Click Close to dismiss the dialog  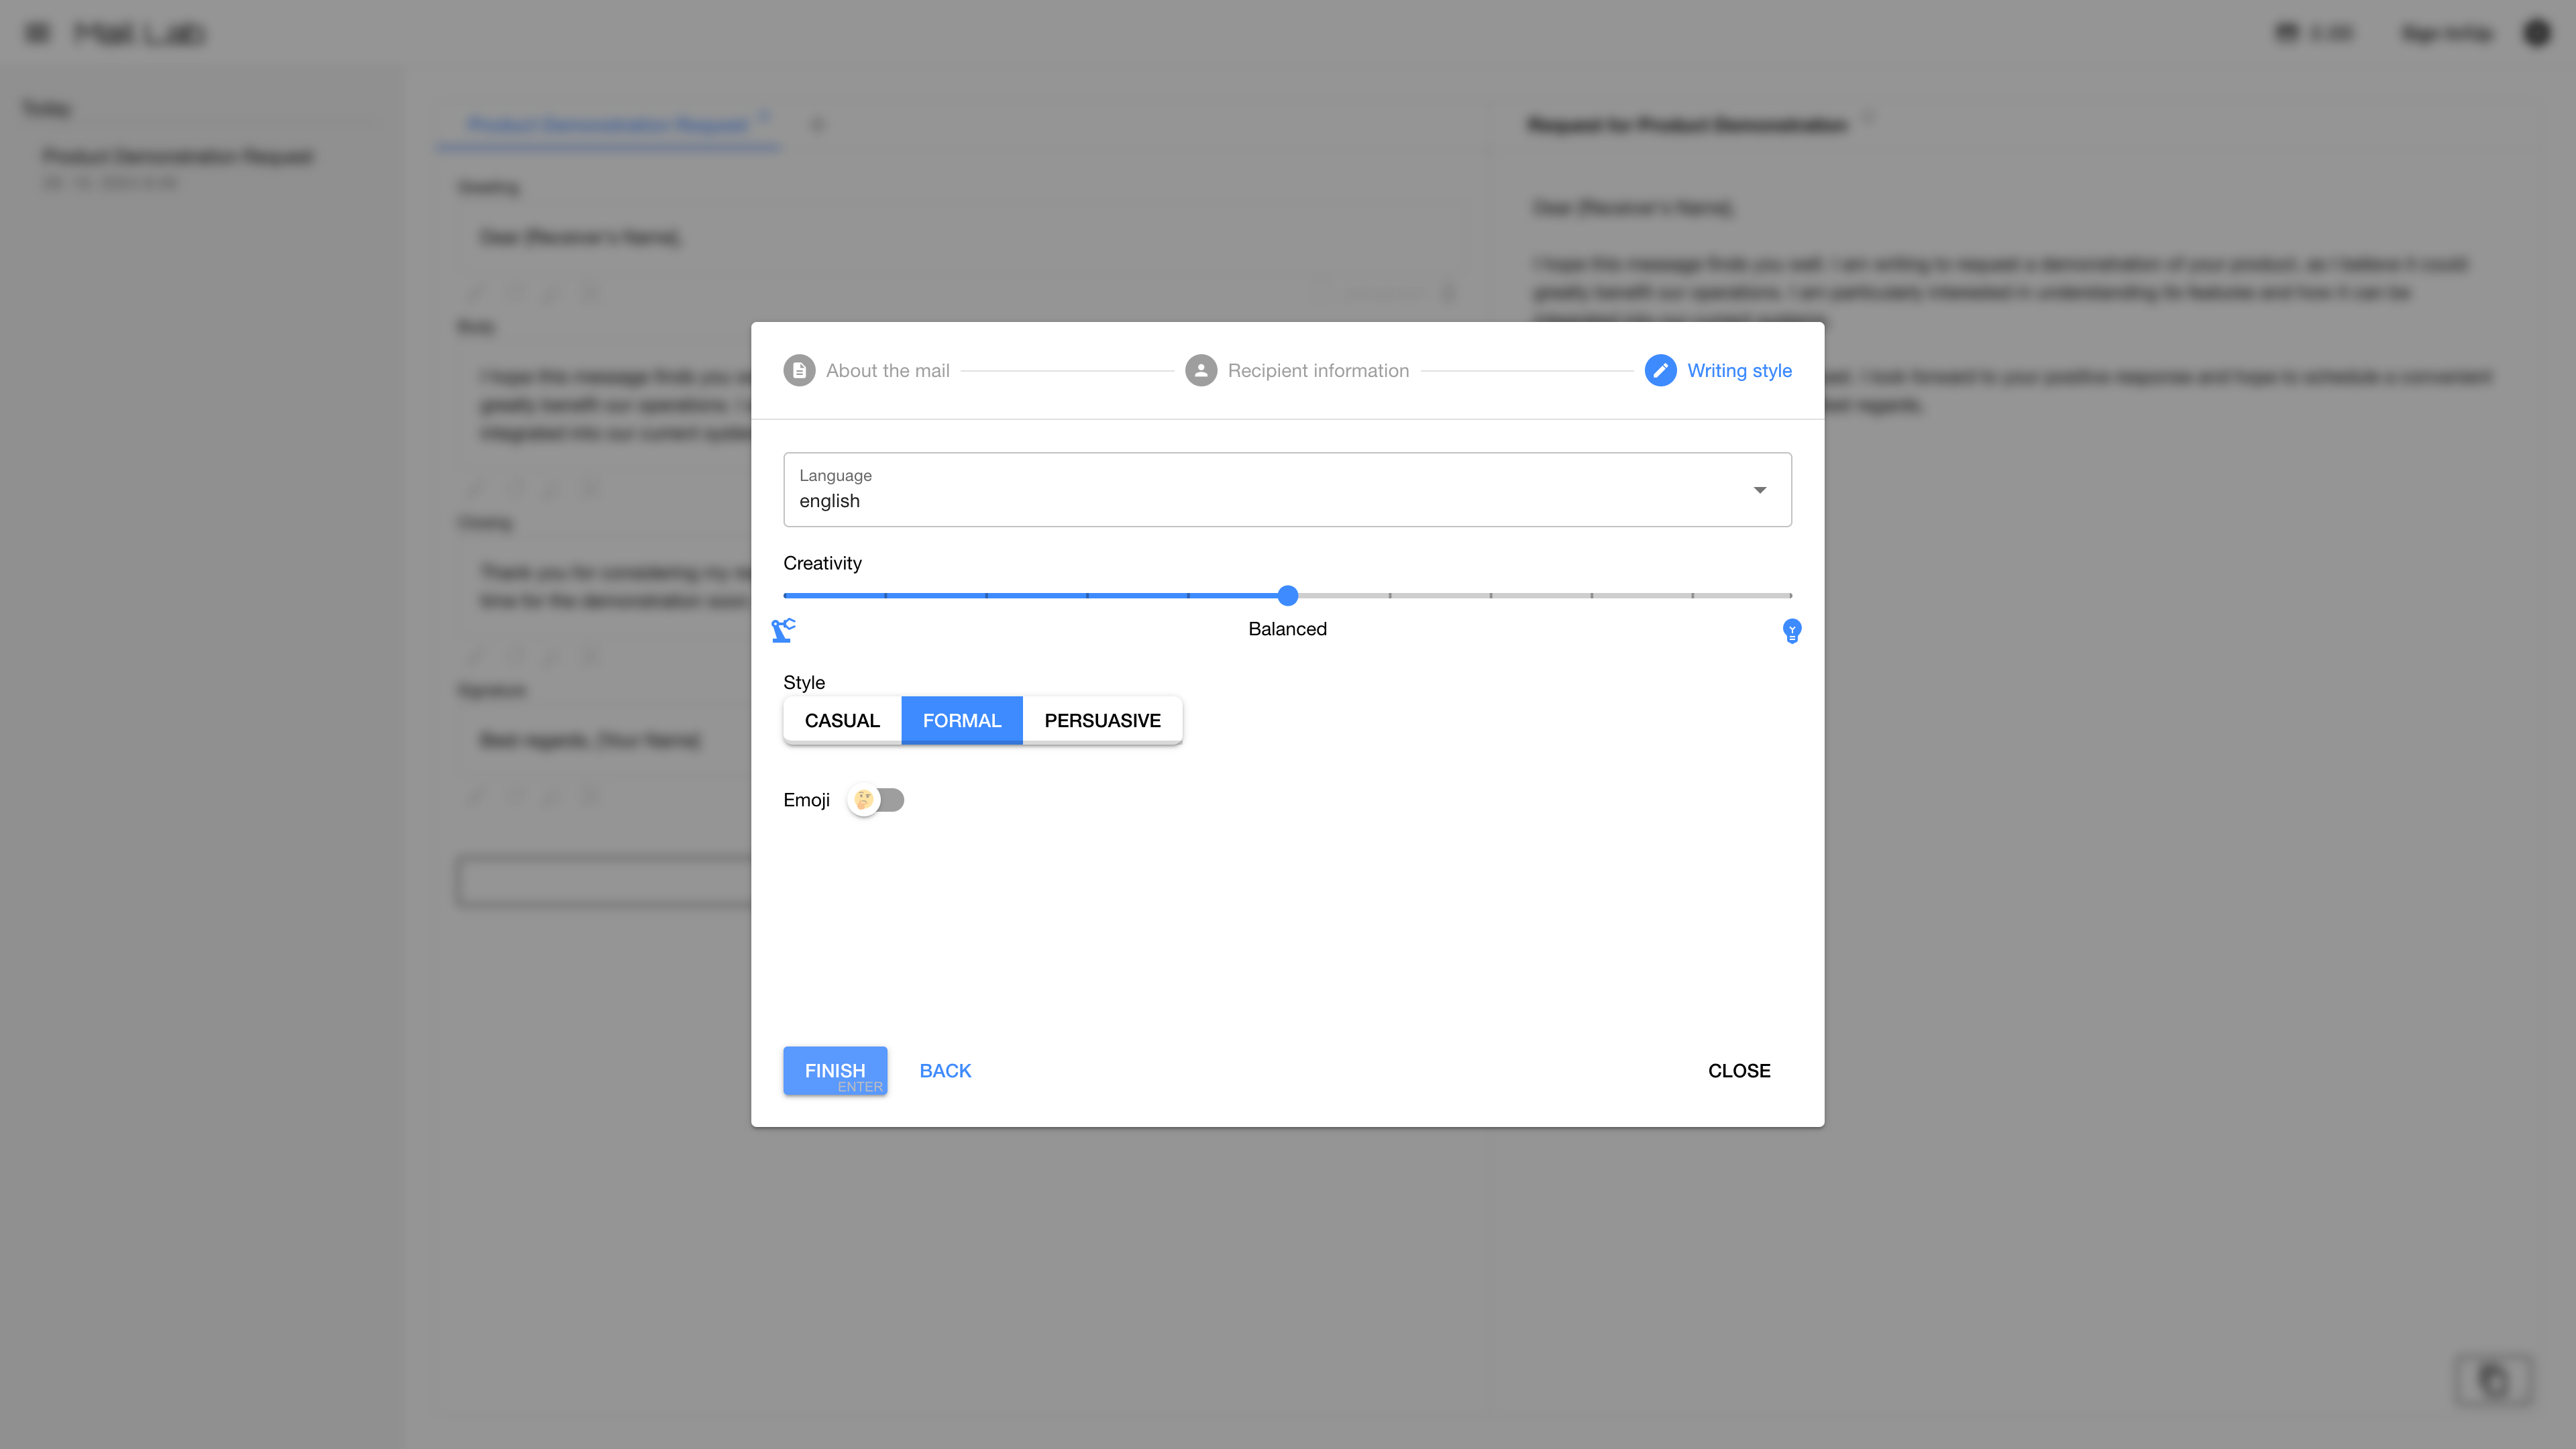tap(1738, 1070)
